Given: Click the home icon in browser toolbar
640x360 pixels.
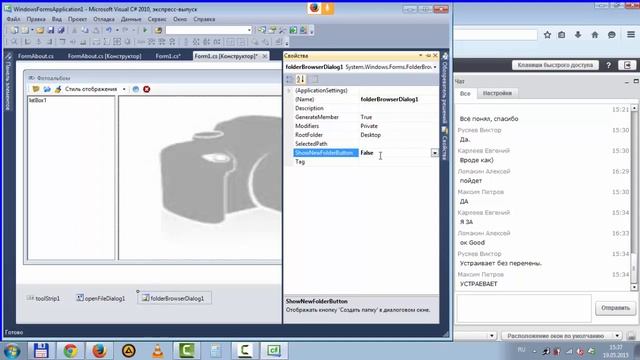Looking at the screenshot, I should pyautogui.click(x=595, y=35).
